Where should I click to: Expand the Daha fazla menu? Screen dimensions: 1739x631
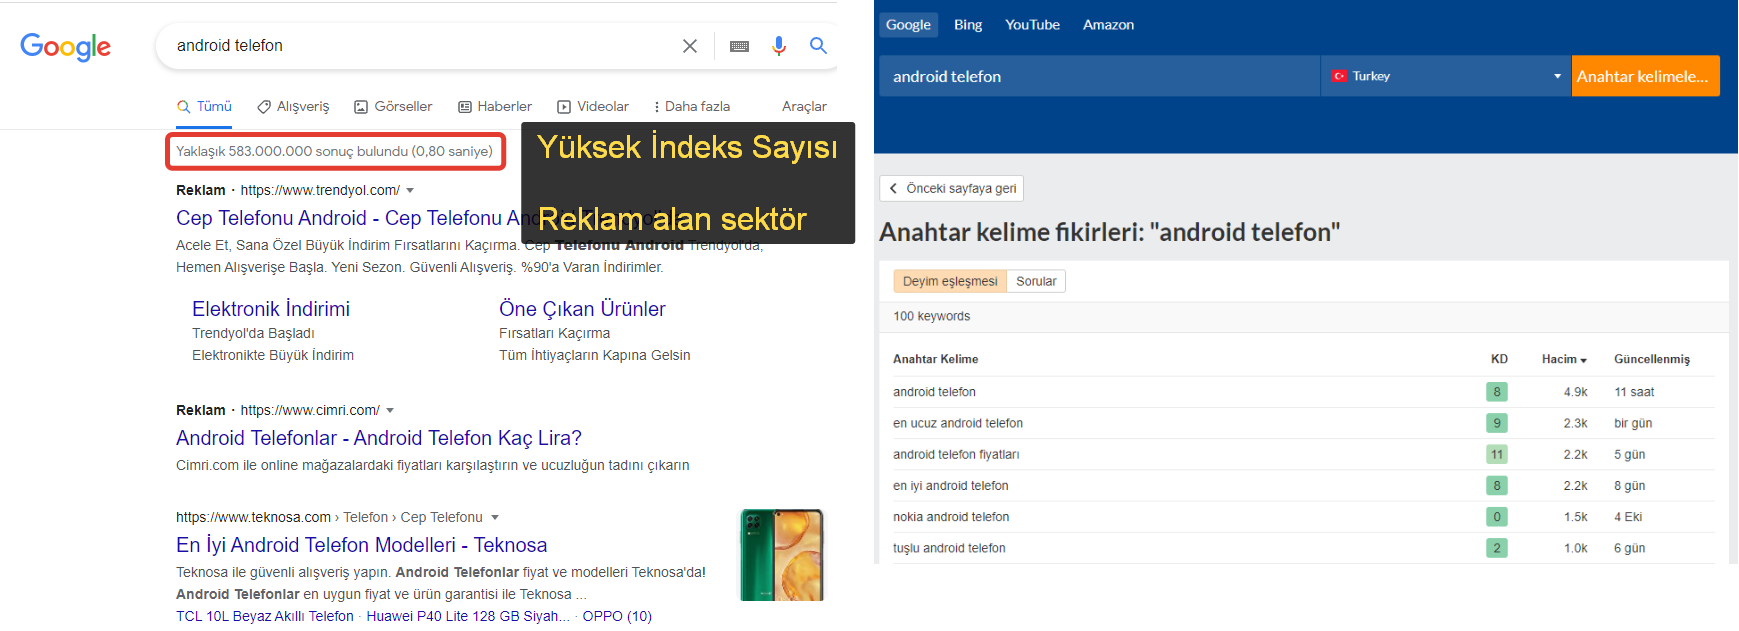(x=692, y=106)
